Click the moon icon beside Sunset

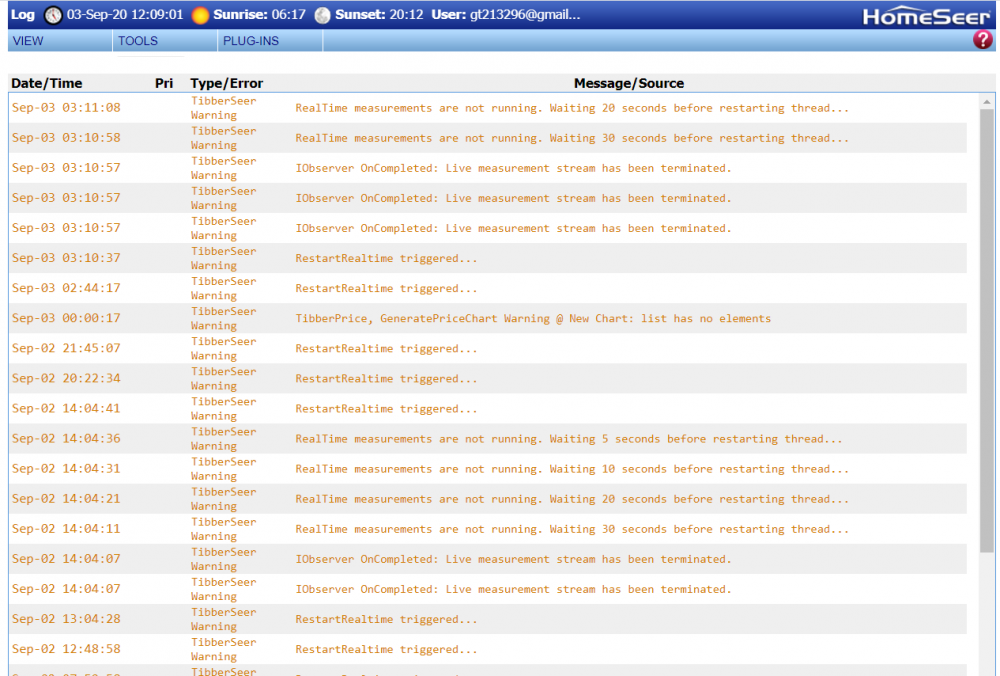click(x=322, y=15)
